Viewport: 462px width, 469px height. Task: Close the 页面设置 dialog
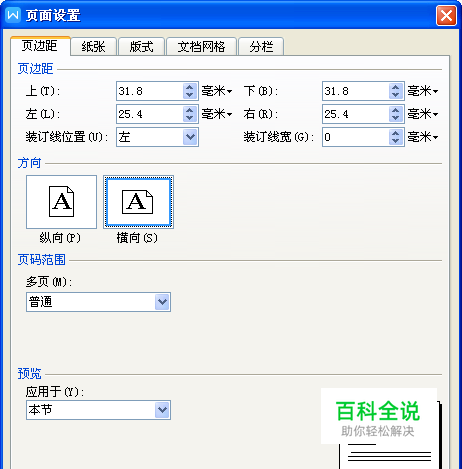[x=446, y=15]
